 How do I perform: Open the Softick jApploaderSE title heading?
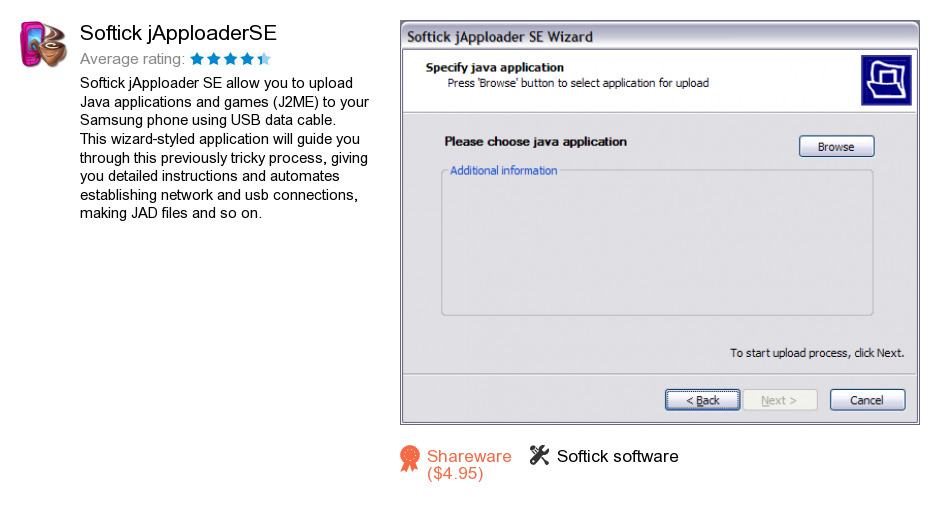point(178,33)
